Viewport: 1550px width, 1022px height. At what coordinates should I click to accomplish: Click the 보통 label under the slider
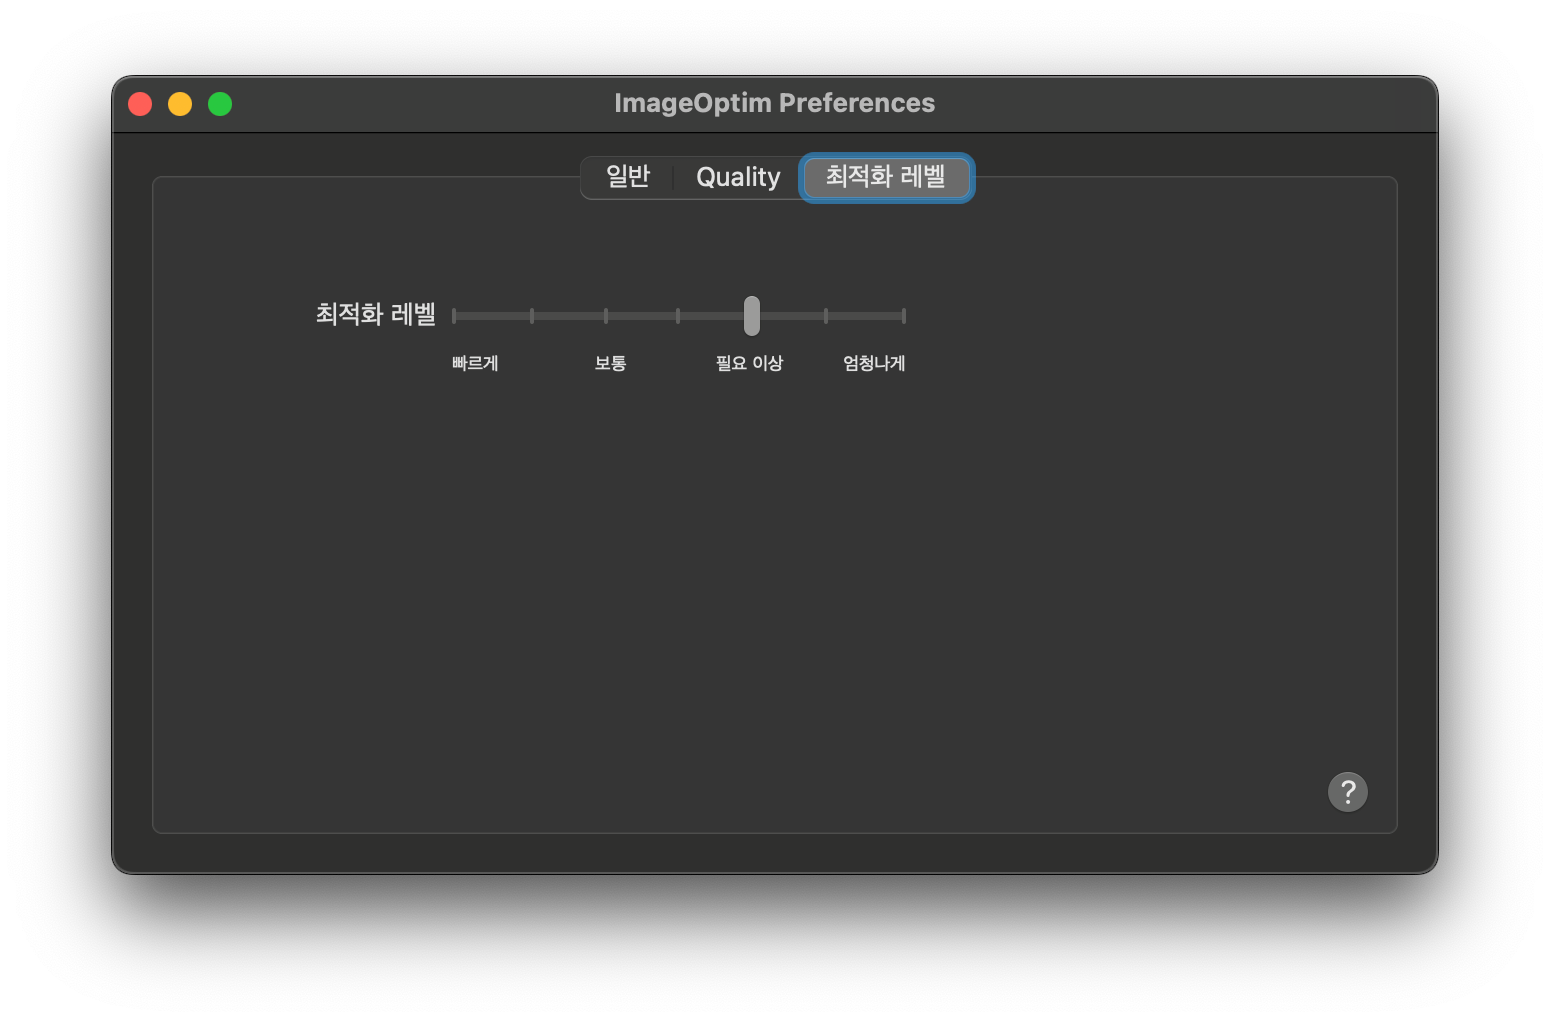[x=610, y=363]
